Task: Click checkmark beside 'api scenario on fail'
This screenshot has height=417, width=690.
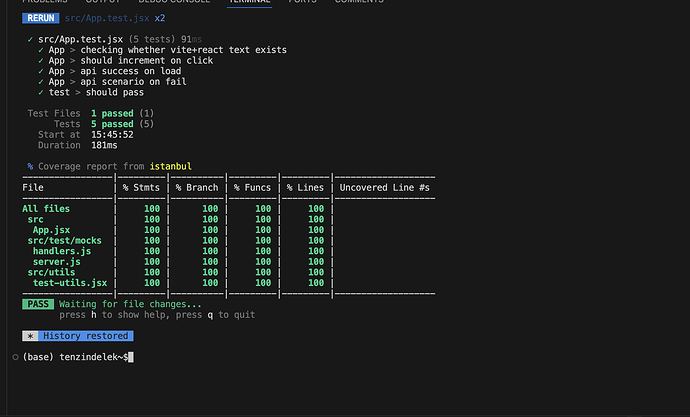Action: [41, 81]
